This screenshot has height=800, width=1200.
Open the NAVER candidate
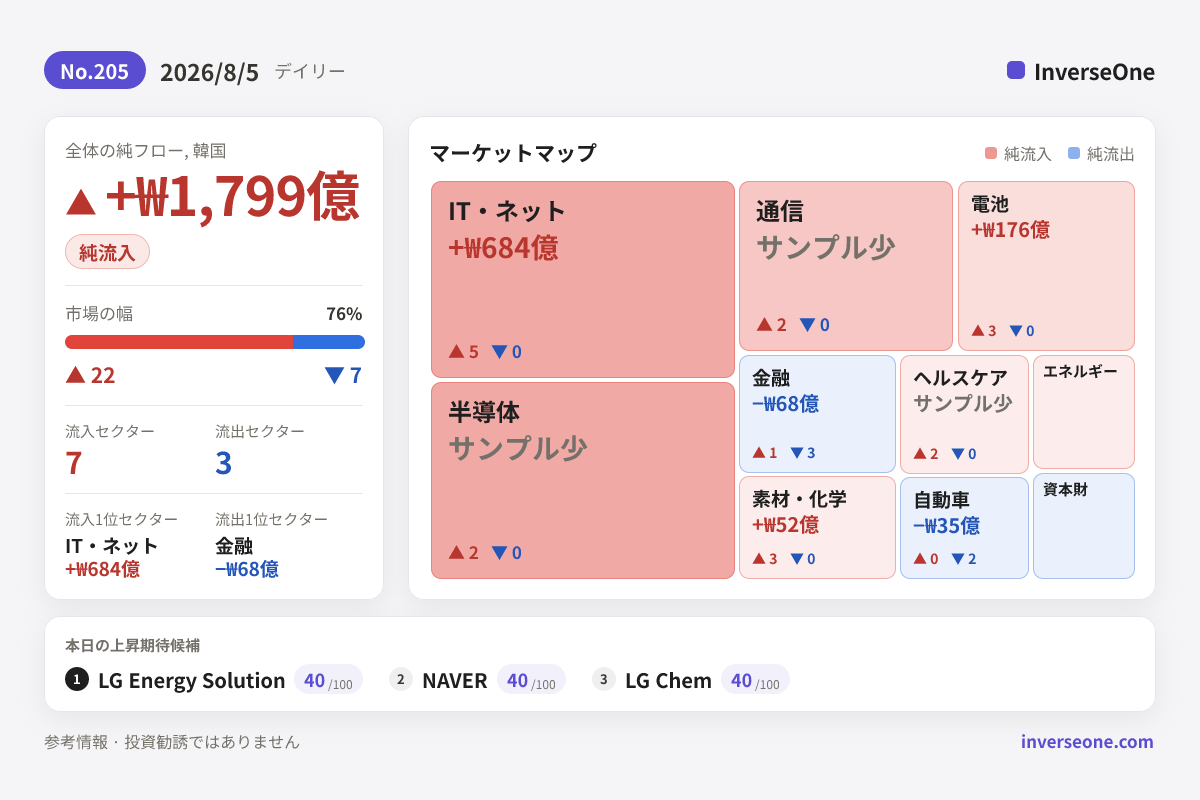(x=455, y=680)
